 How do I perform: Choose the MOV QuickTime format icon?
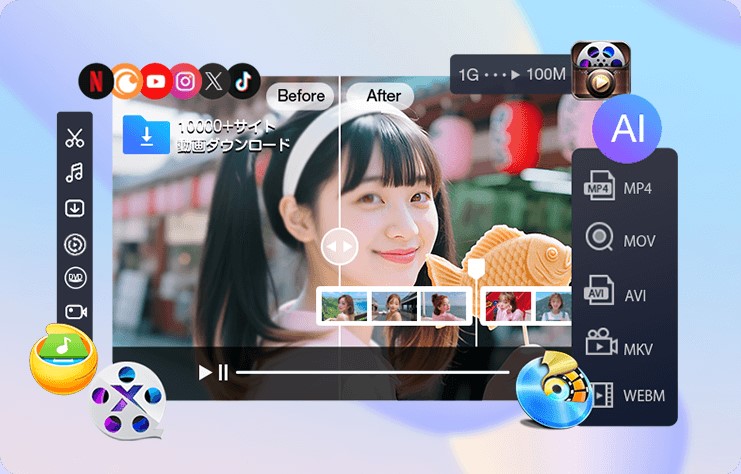[599, 237]
